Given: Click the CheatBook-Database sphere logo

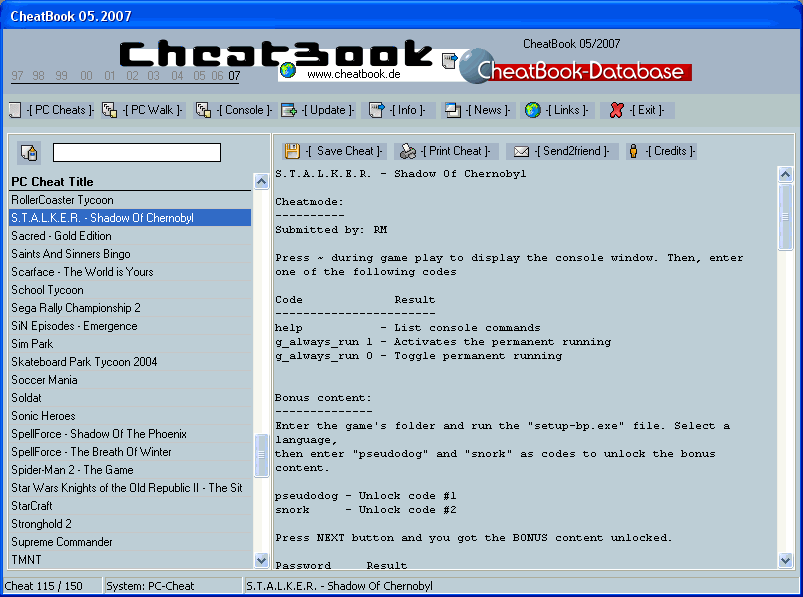Looking at the screenshot, I should pos(476,65).
